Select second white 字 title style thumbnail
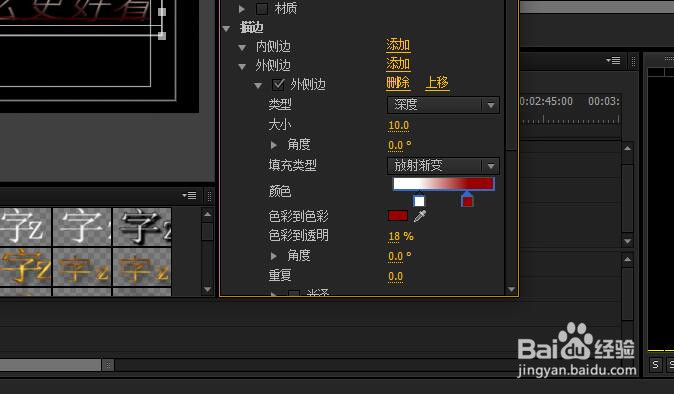Screen dimensions: 674x394 [82, 227]
